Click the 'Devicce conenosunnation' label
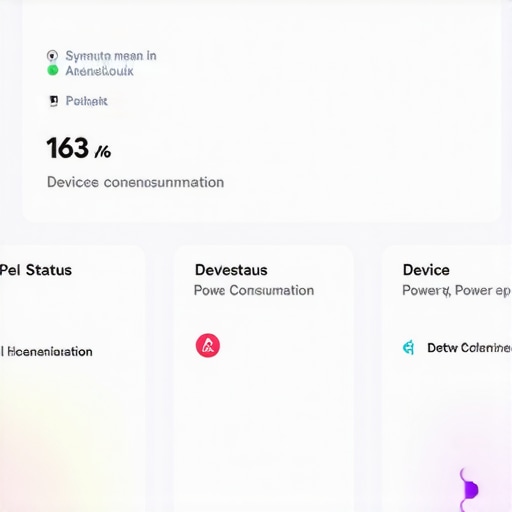The height and width of the screenshot is (512, 512). 135,182
